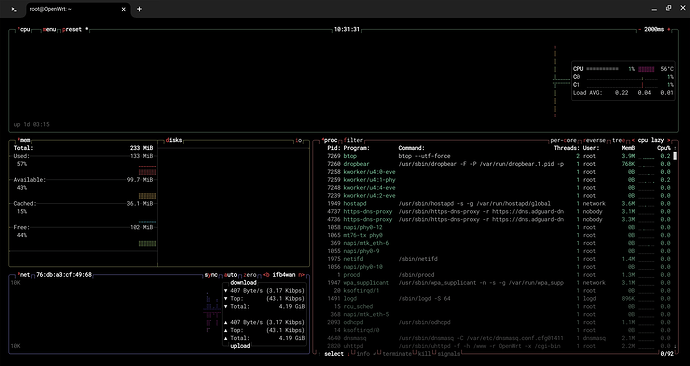
Task: Decrease the 2000ms update interval with minus
Action: click(x=639, y=29)
